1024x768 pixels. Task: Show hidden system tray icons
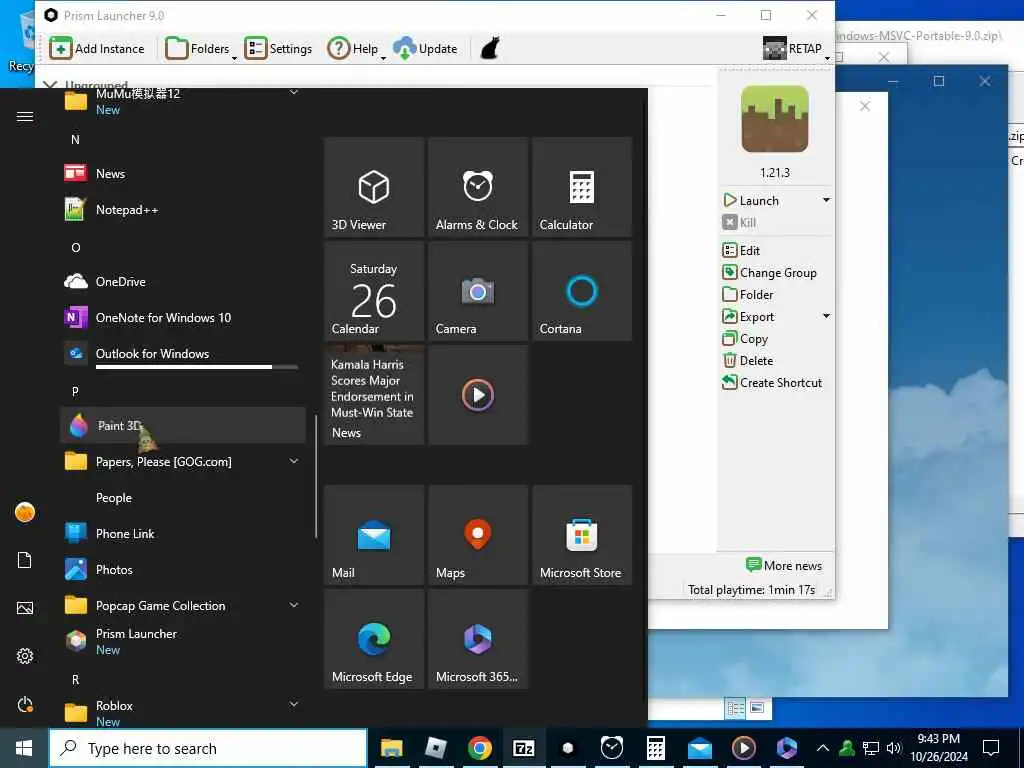tap(823, 748)
